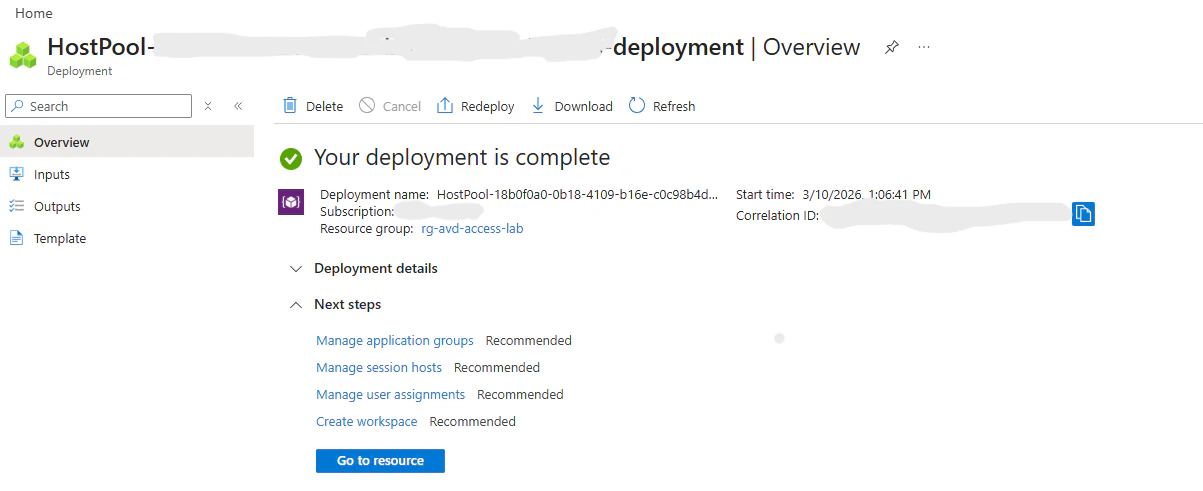The height and width of the screenshot is (491, 1203).
Task: Click the Outputs list icon
Action: tap(16, 206)
